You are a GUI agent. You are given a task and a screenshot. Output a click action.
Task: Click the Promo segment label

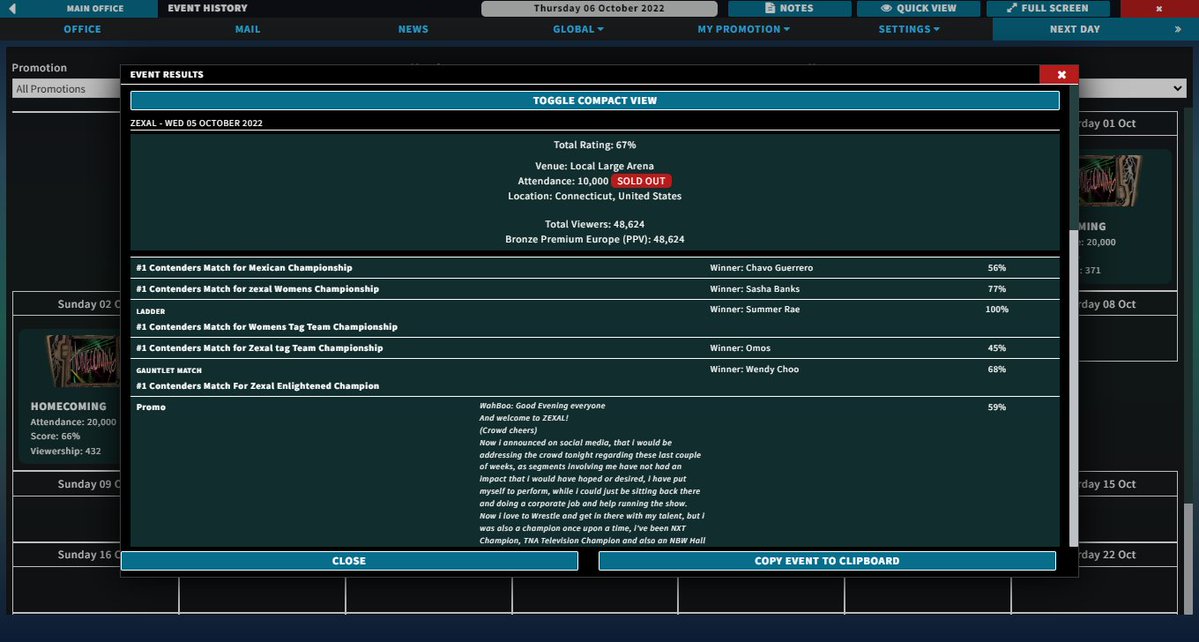click(x=151, y=407)
